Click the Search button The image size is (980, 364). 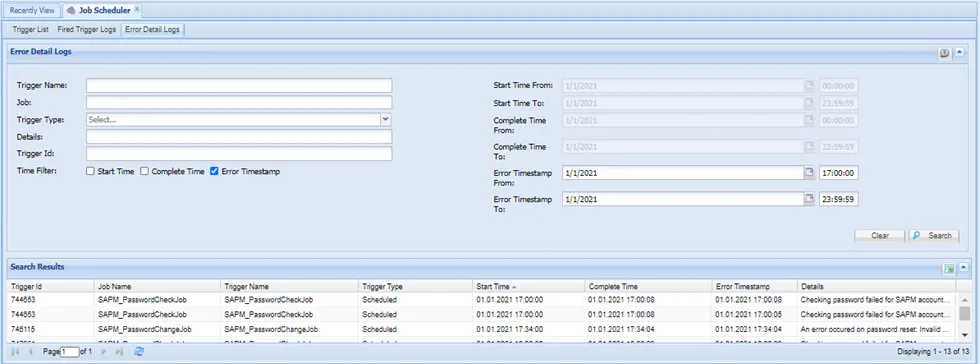click(x=934, y=236)
